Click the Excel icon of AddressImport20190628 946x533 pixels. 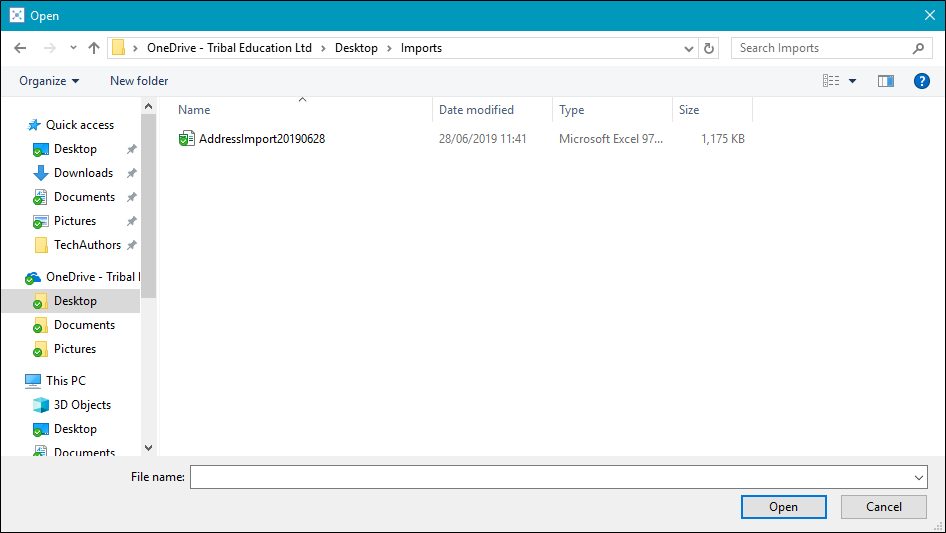186,139
